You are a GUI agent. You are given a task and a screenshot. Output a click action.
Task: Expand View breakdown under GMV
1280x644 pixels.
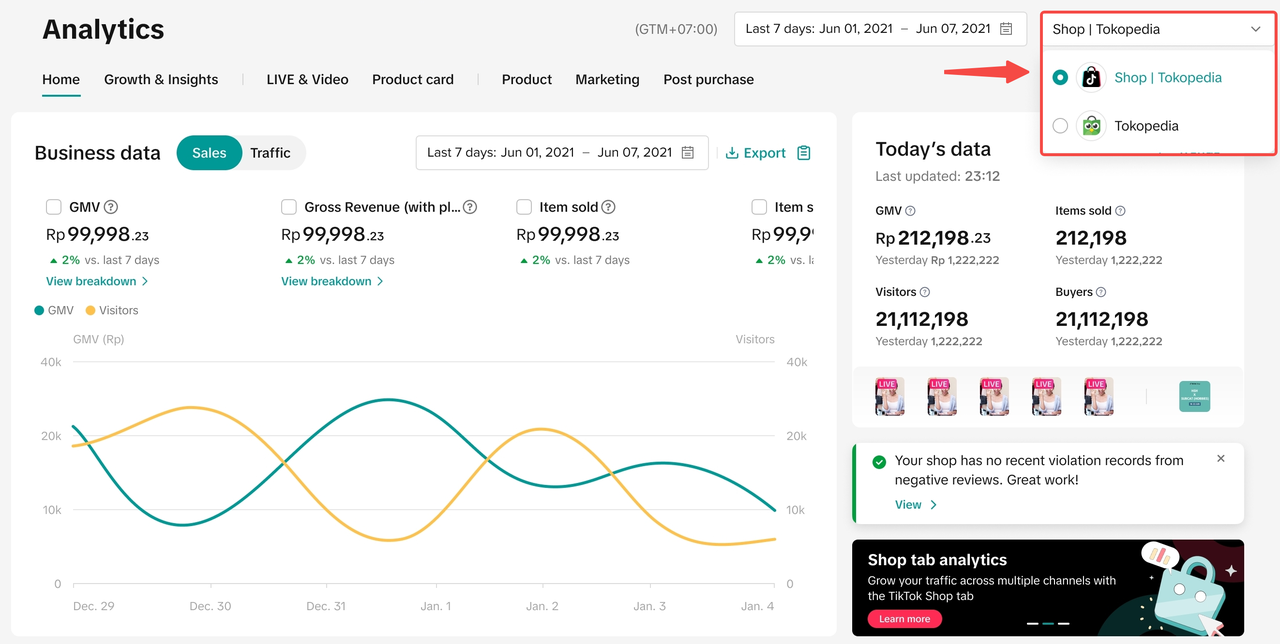point(96,281)
